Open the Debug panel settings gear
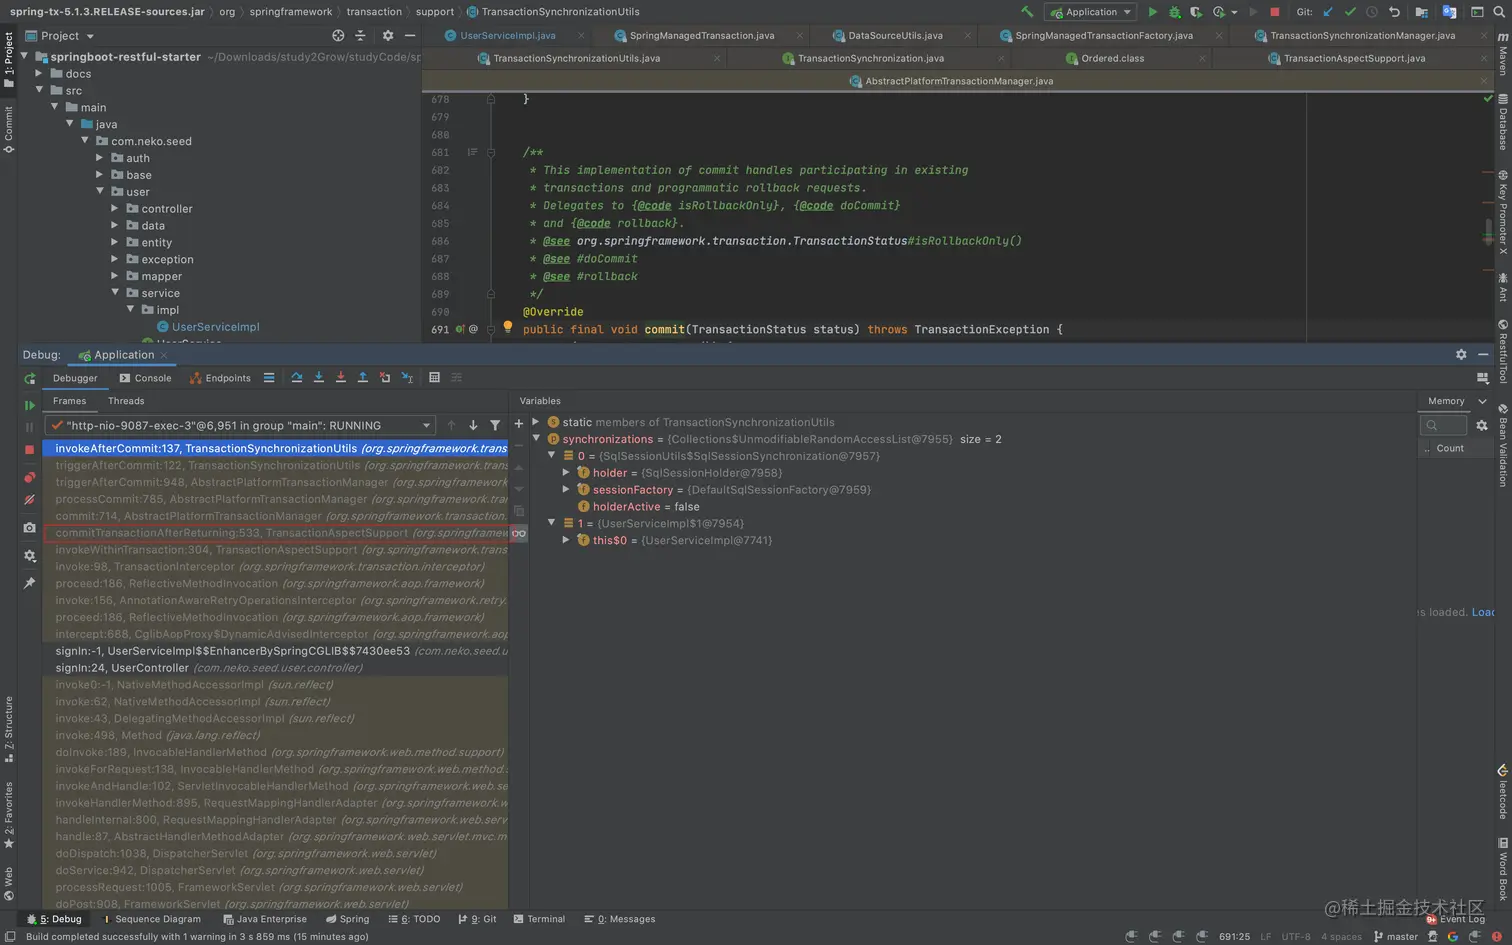This screenshot has height=945, width=1512. pos(1461,355)
